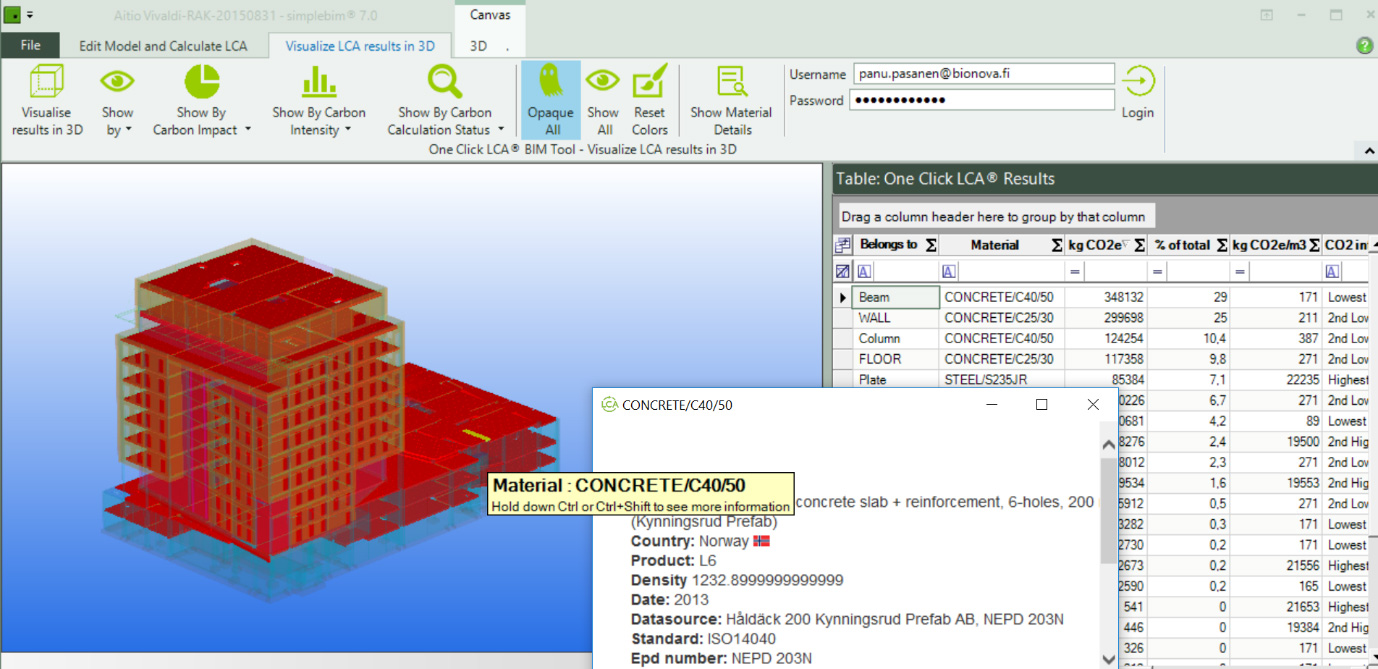
Task: Click the One Click LCA icon in CONCRETE/C40/50 title
Action: point(609,405)
